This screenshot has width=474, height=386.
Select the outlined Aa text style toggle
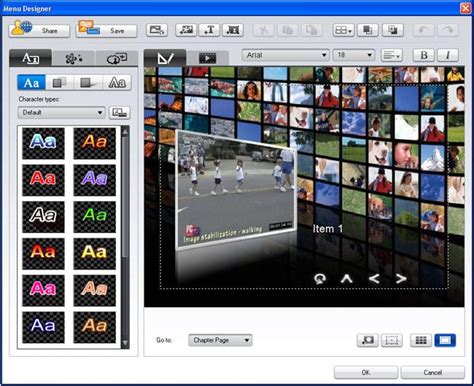tap(117, 82)
